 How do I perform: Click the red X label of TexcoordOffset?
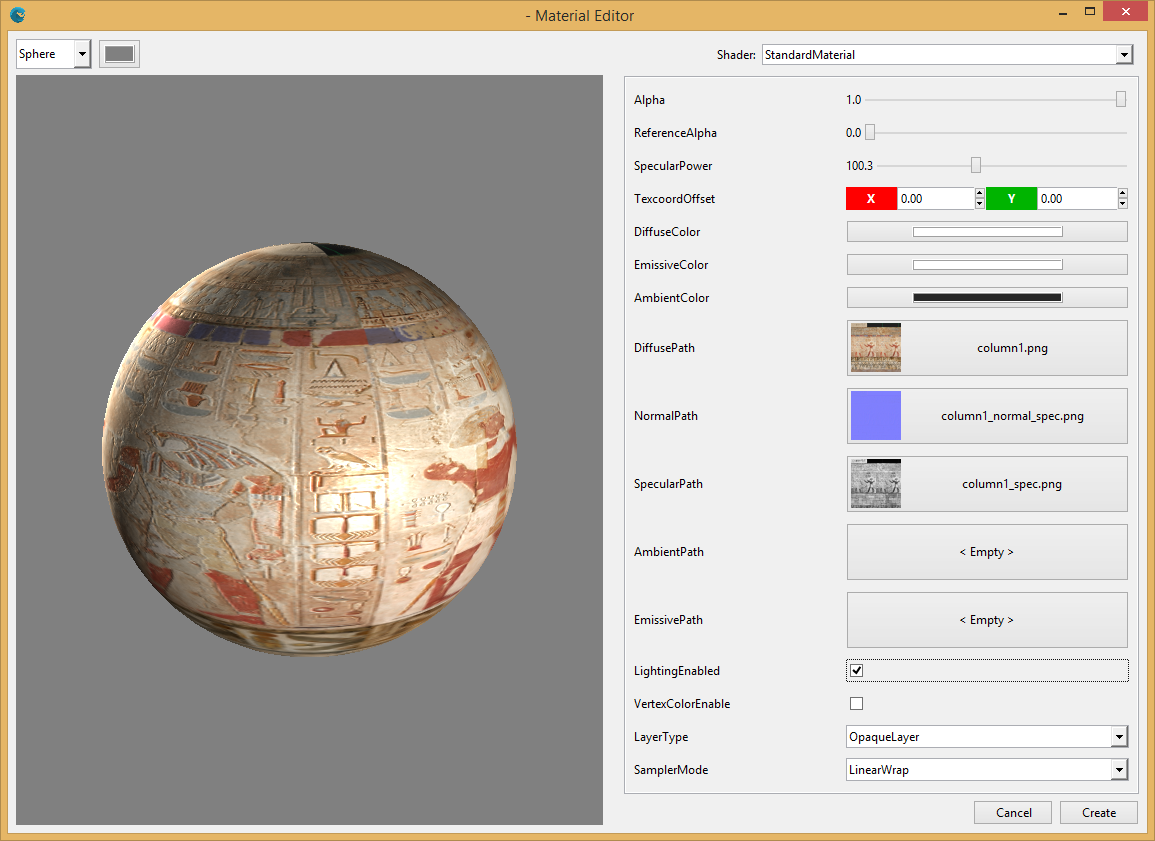[x=871, y=199]
